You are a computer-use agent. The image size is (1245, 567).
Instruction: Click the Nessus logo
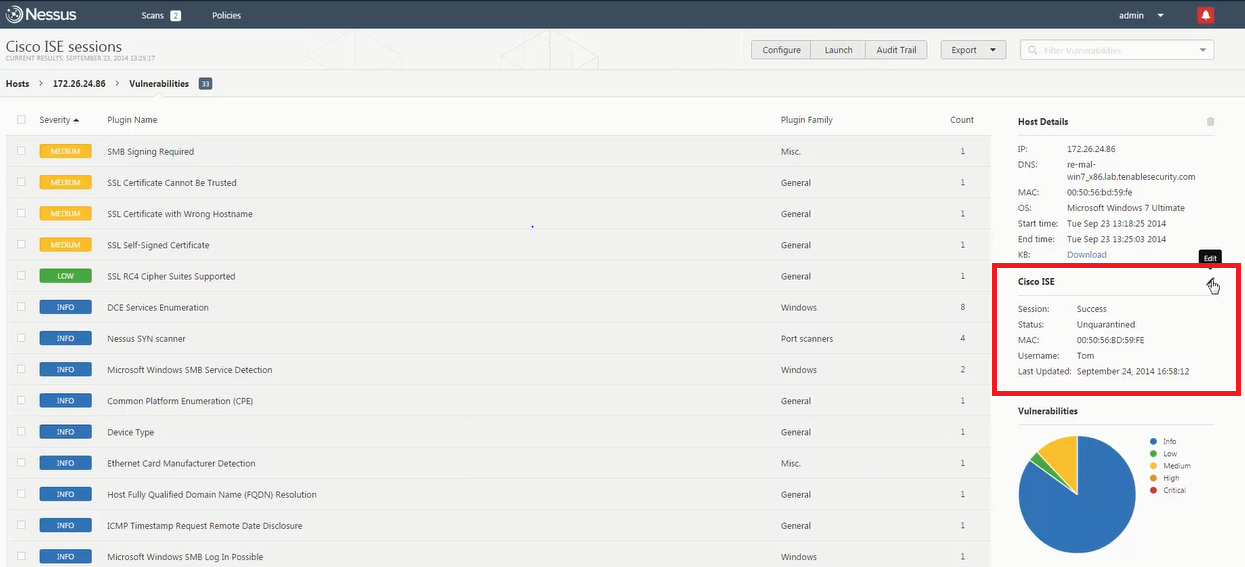pos(40,15)
